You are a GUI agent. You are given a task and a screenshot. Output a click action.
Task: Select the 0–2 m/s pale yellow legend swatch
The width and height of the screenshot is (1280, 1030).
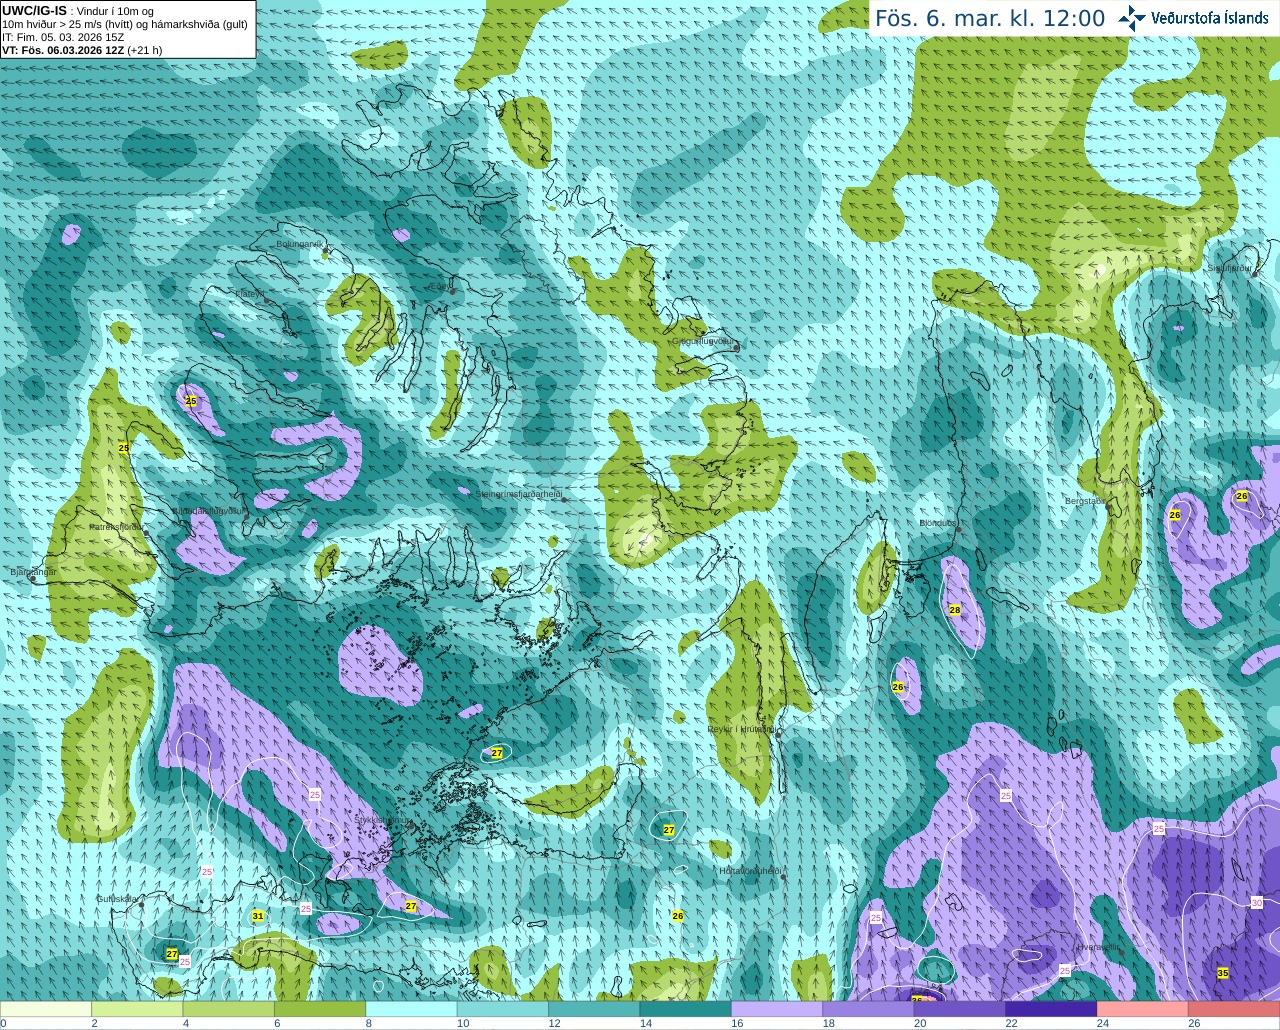pos(46,1009)
